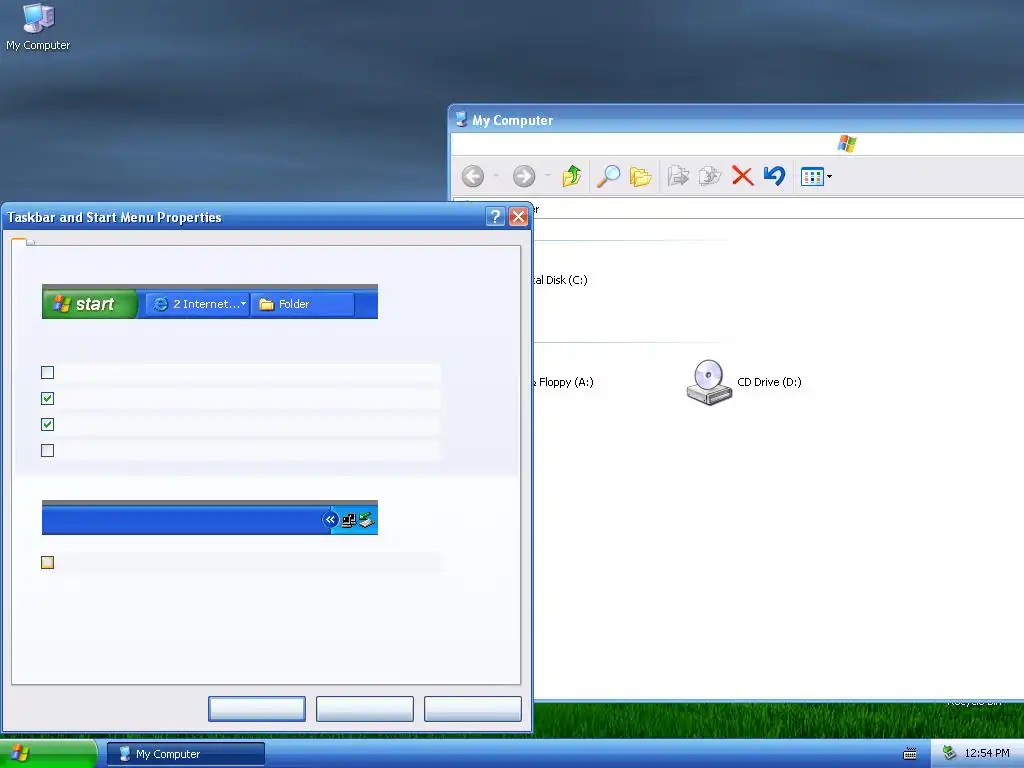1024x768 pixels.
Task: Activate the My Computer taskbar button
Action: pyautogui.click(x=186, y=754)
